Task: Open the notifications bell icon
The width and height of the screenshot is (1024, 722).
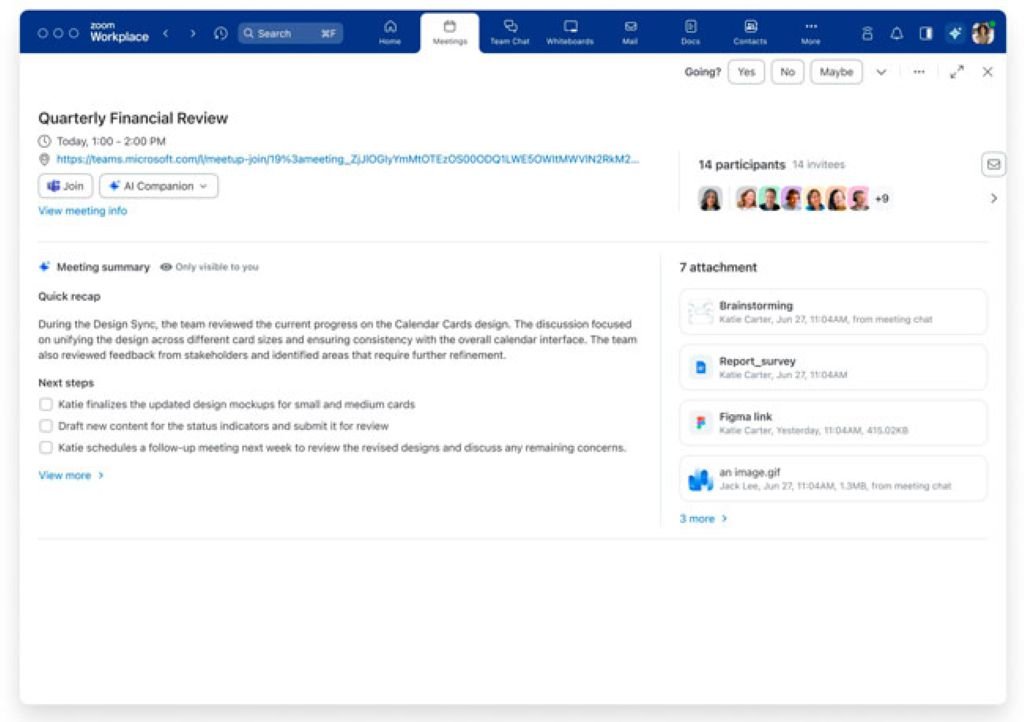Action: [x=897, y=33]
